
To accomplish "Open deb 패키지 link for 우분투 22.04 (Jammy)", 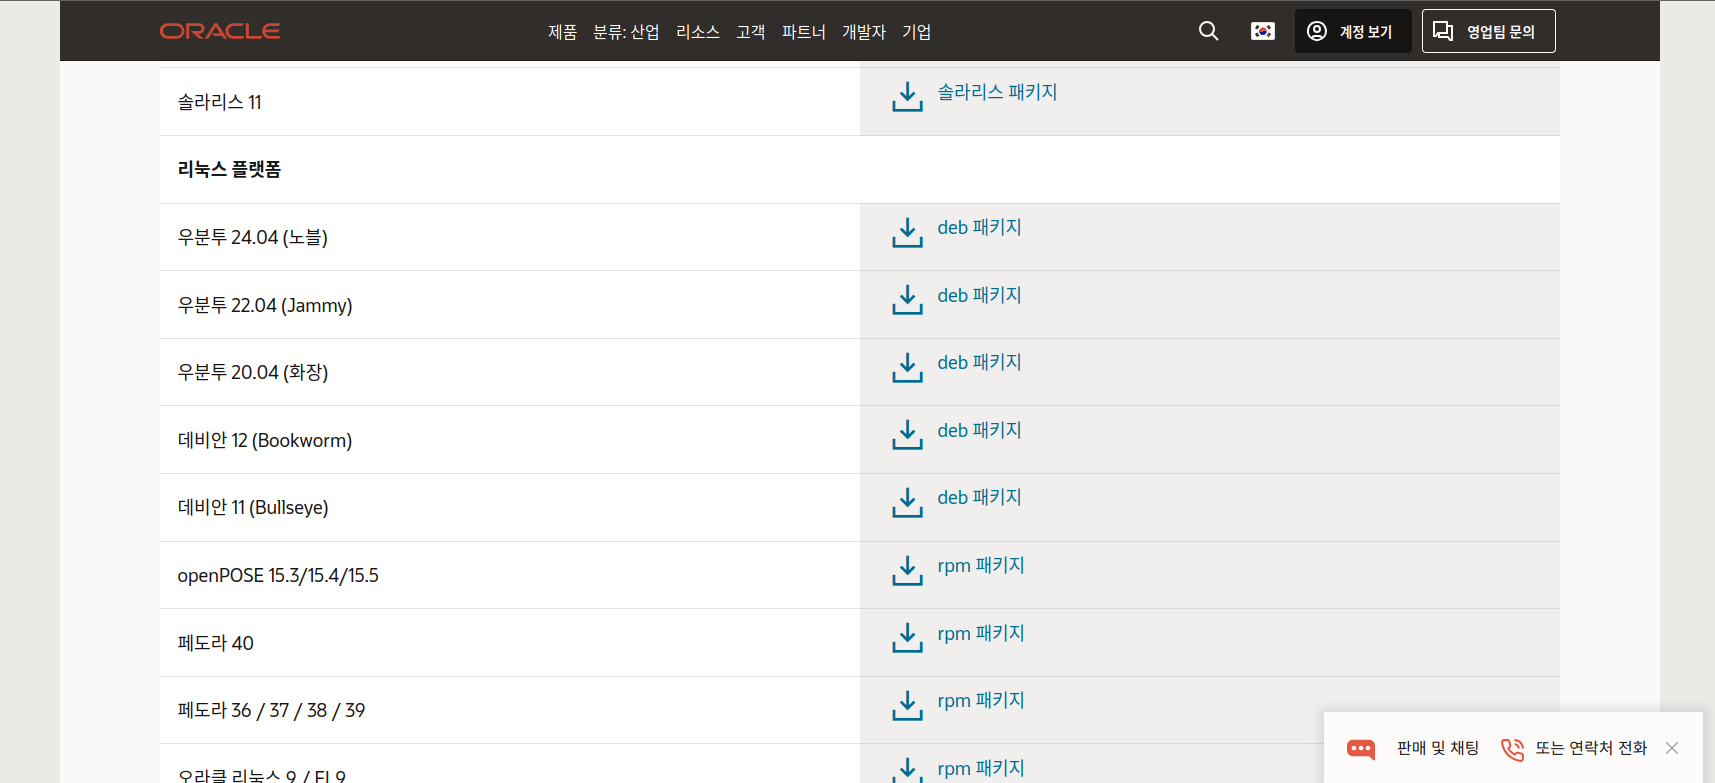I will tap(979, 296).
